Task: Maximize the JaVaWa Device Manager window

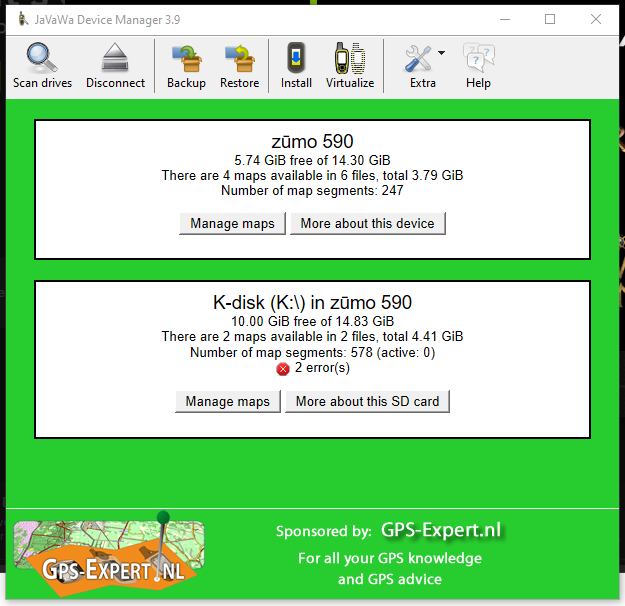Action: click(550, 19)
